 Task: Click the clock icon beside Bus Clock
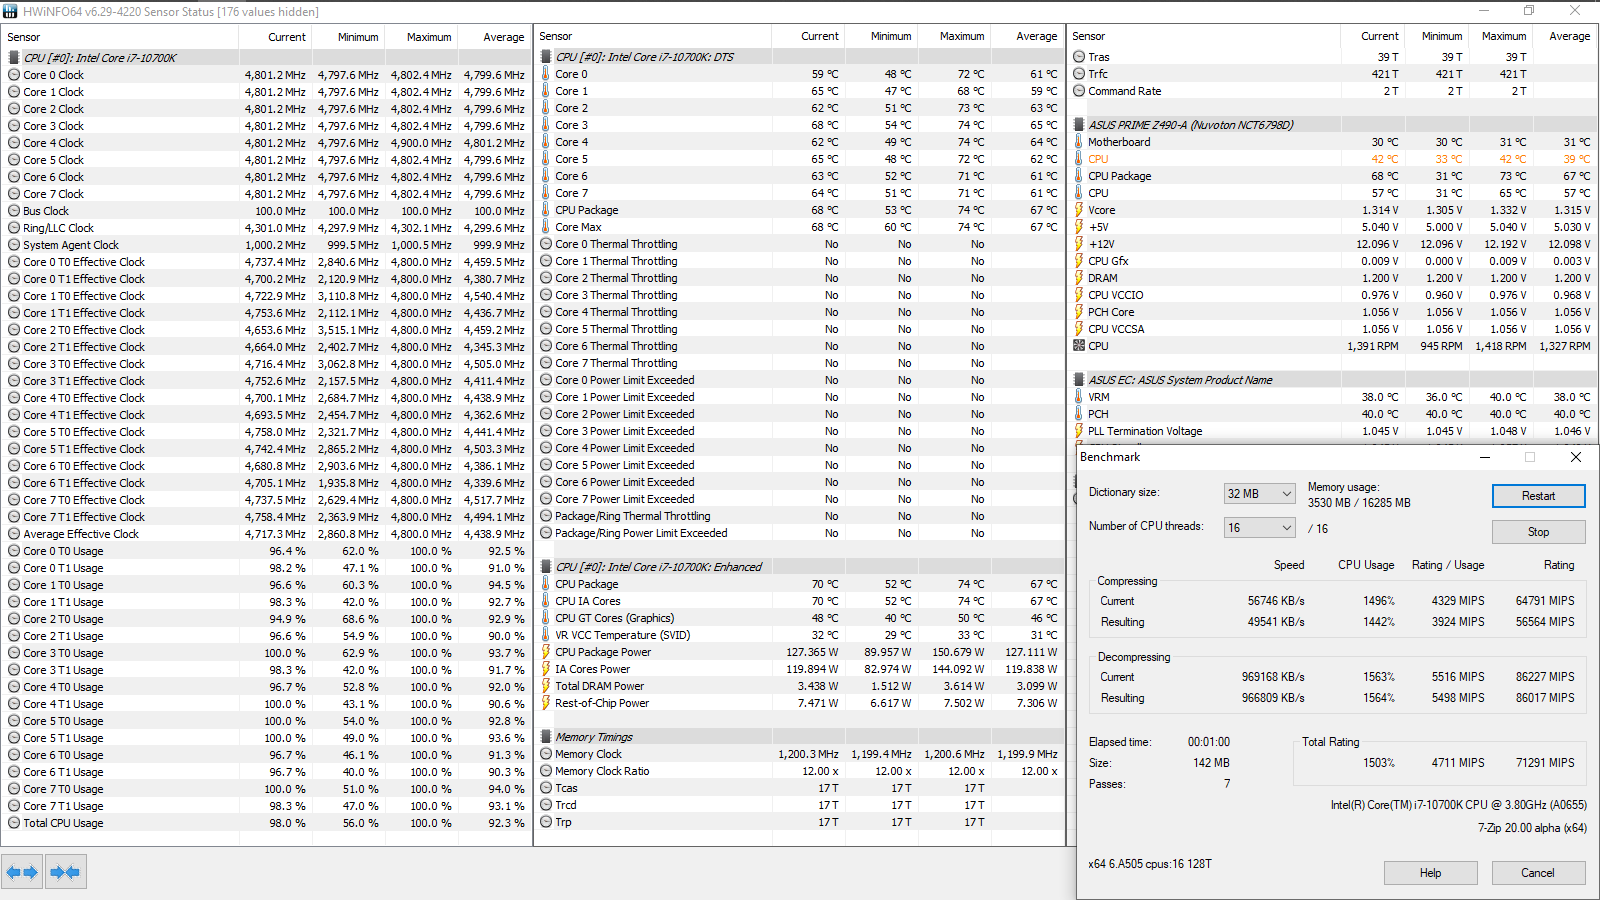(x=14, y=211)
